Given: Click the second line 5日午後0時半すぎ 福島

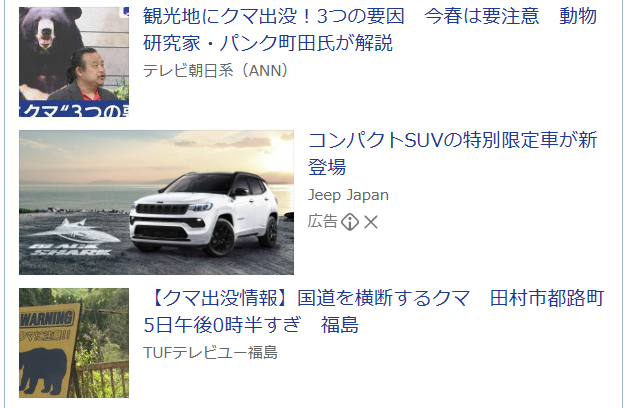Looking at the screenshot, I should 251,325.
